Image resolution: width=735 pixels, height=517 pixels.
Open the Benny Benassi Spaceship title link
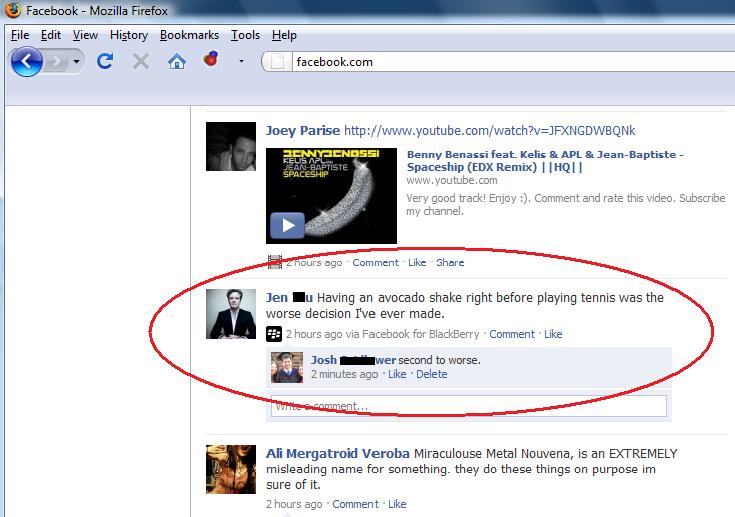pyautogui.click(x=545, y=161)
